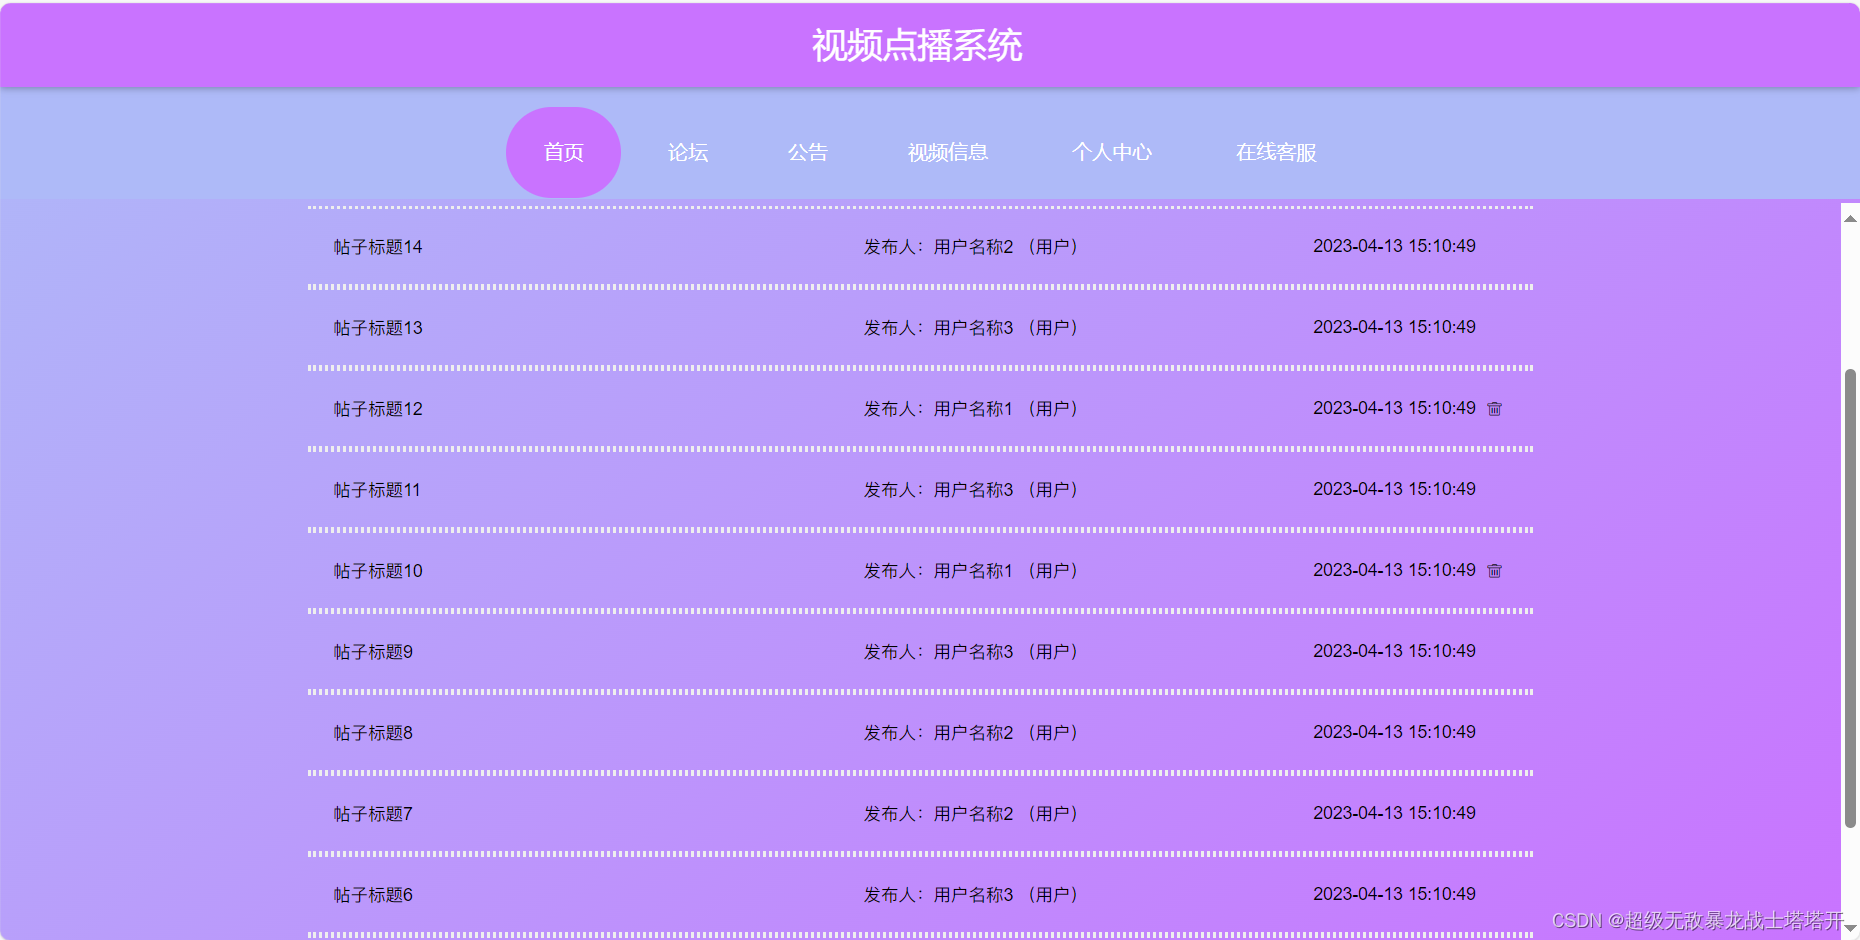
Task: Click publisher 用户名称1 on 帖子标题10 row
Action: pos(973,571)
